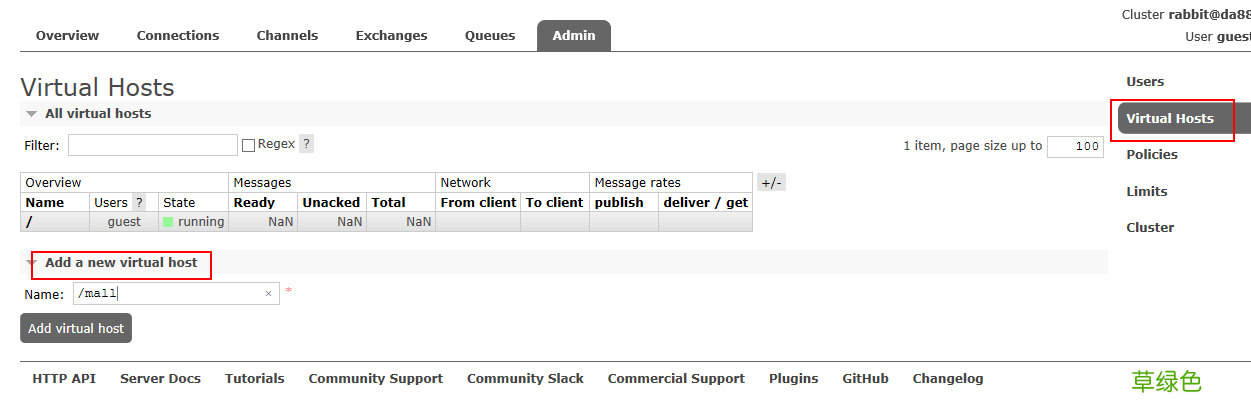The height and width of the screenshot is (415, 1251).
Task: Sort the table by Name column
Action: coord(45,202)
